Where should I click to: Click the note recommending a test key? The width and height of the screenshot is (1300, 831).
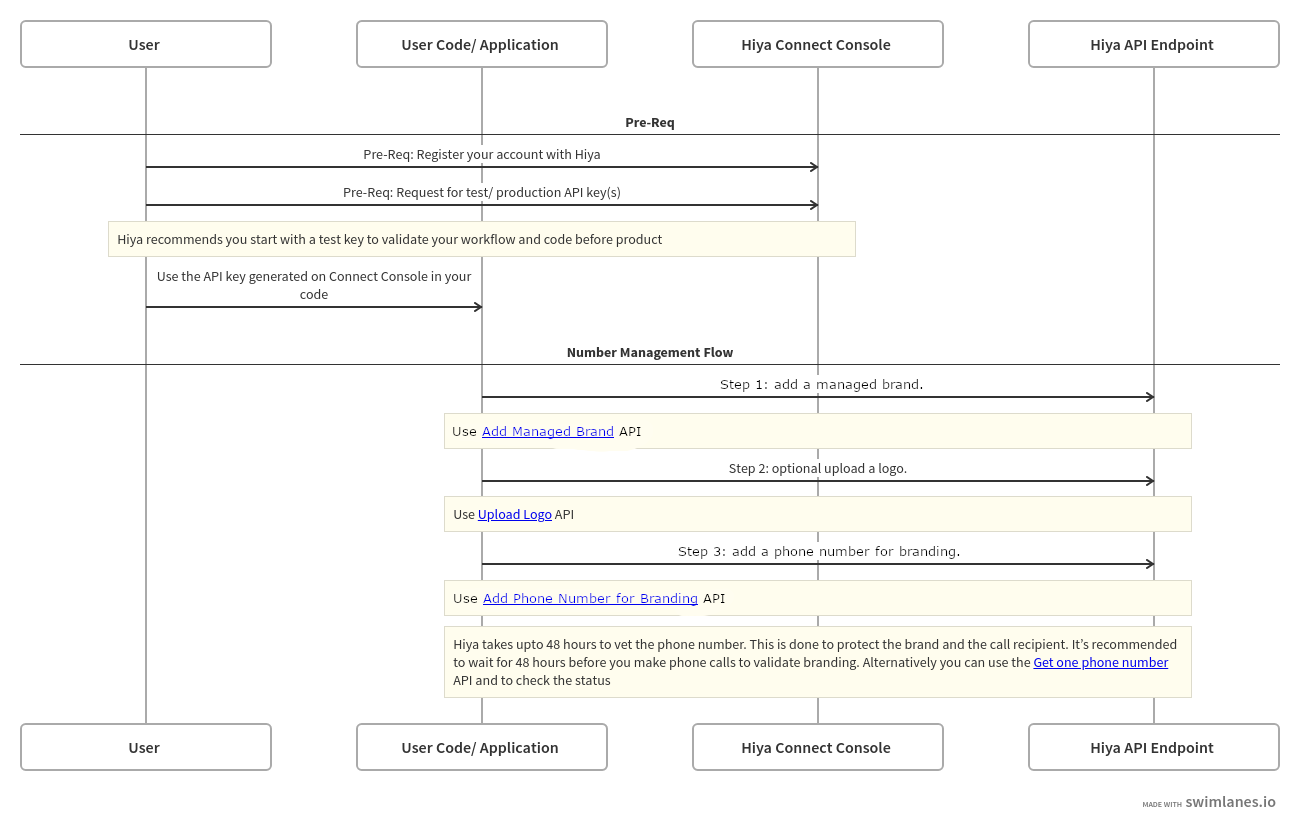tap(482, 239)
